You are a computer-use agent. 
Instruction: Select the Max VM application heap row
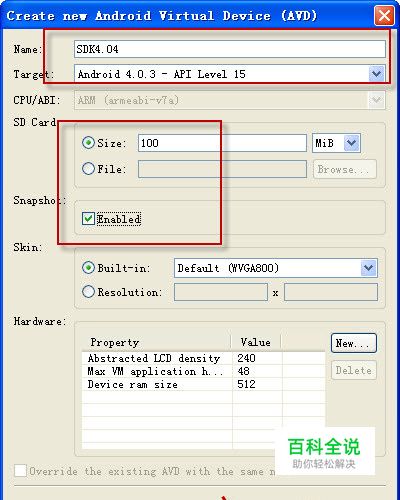click(x=203, y=371)
